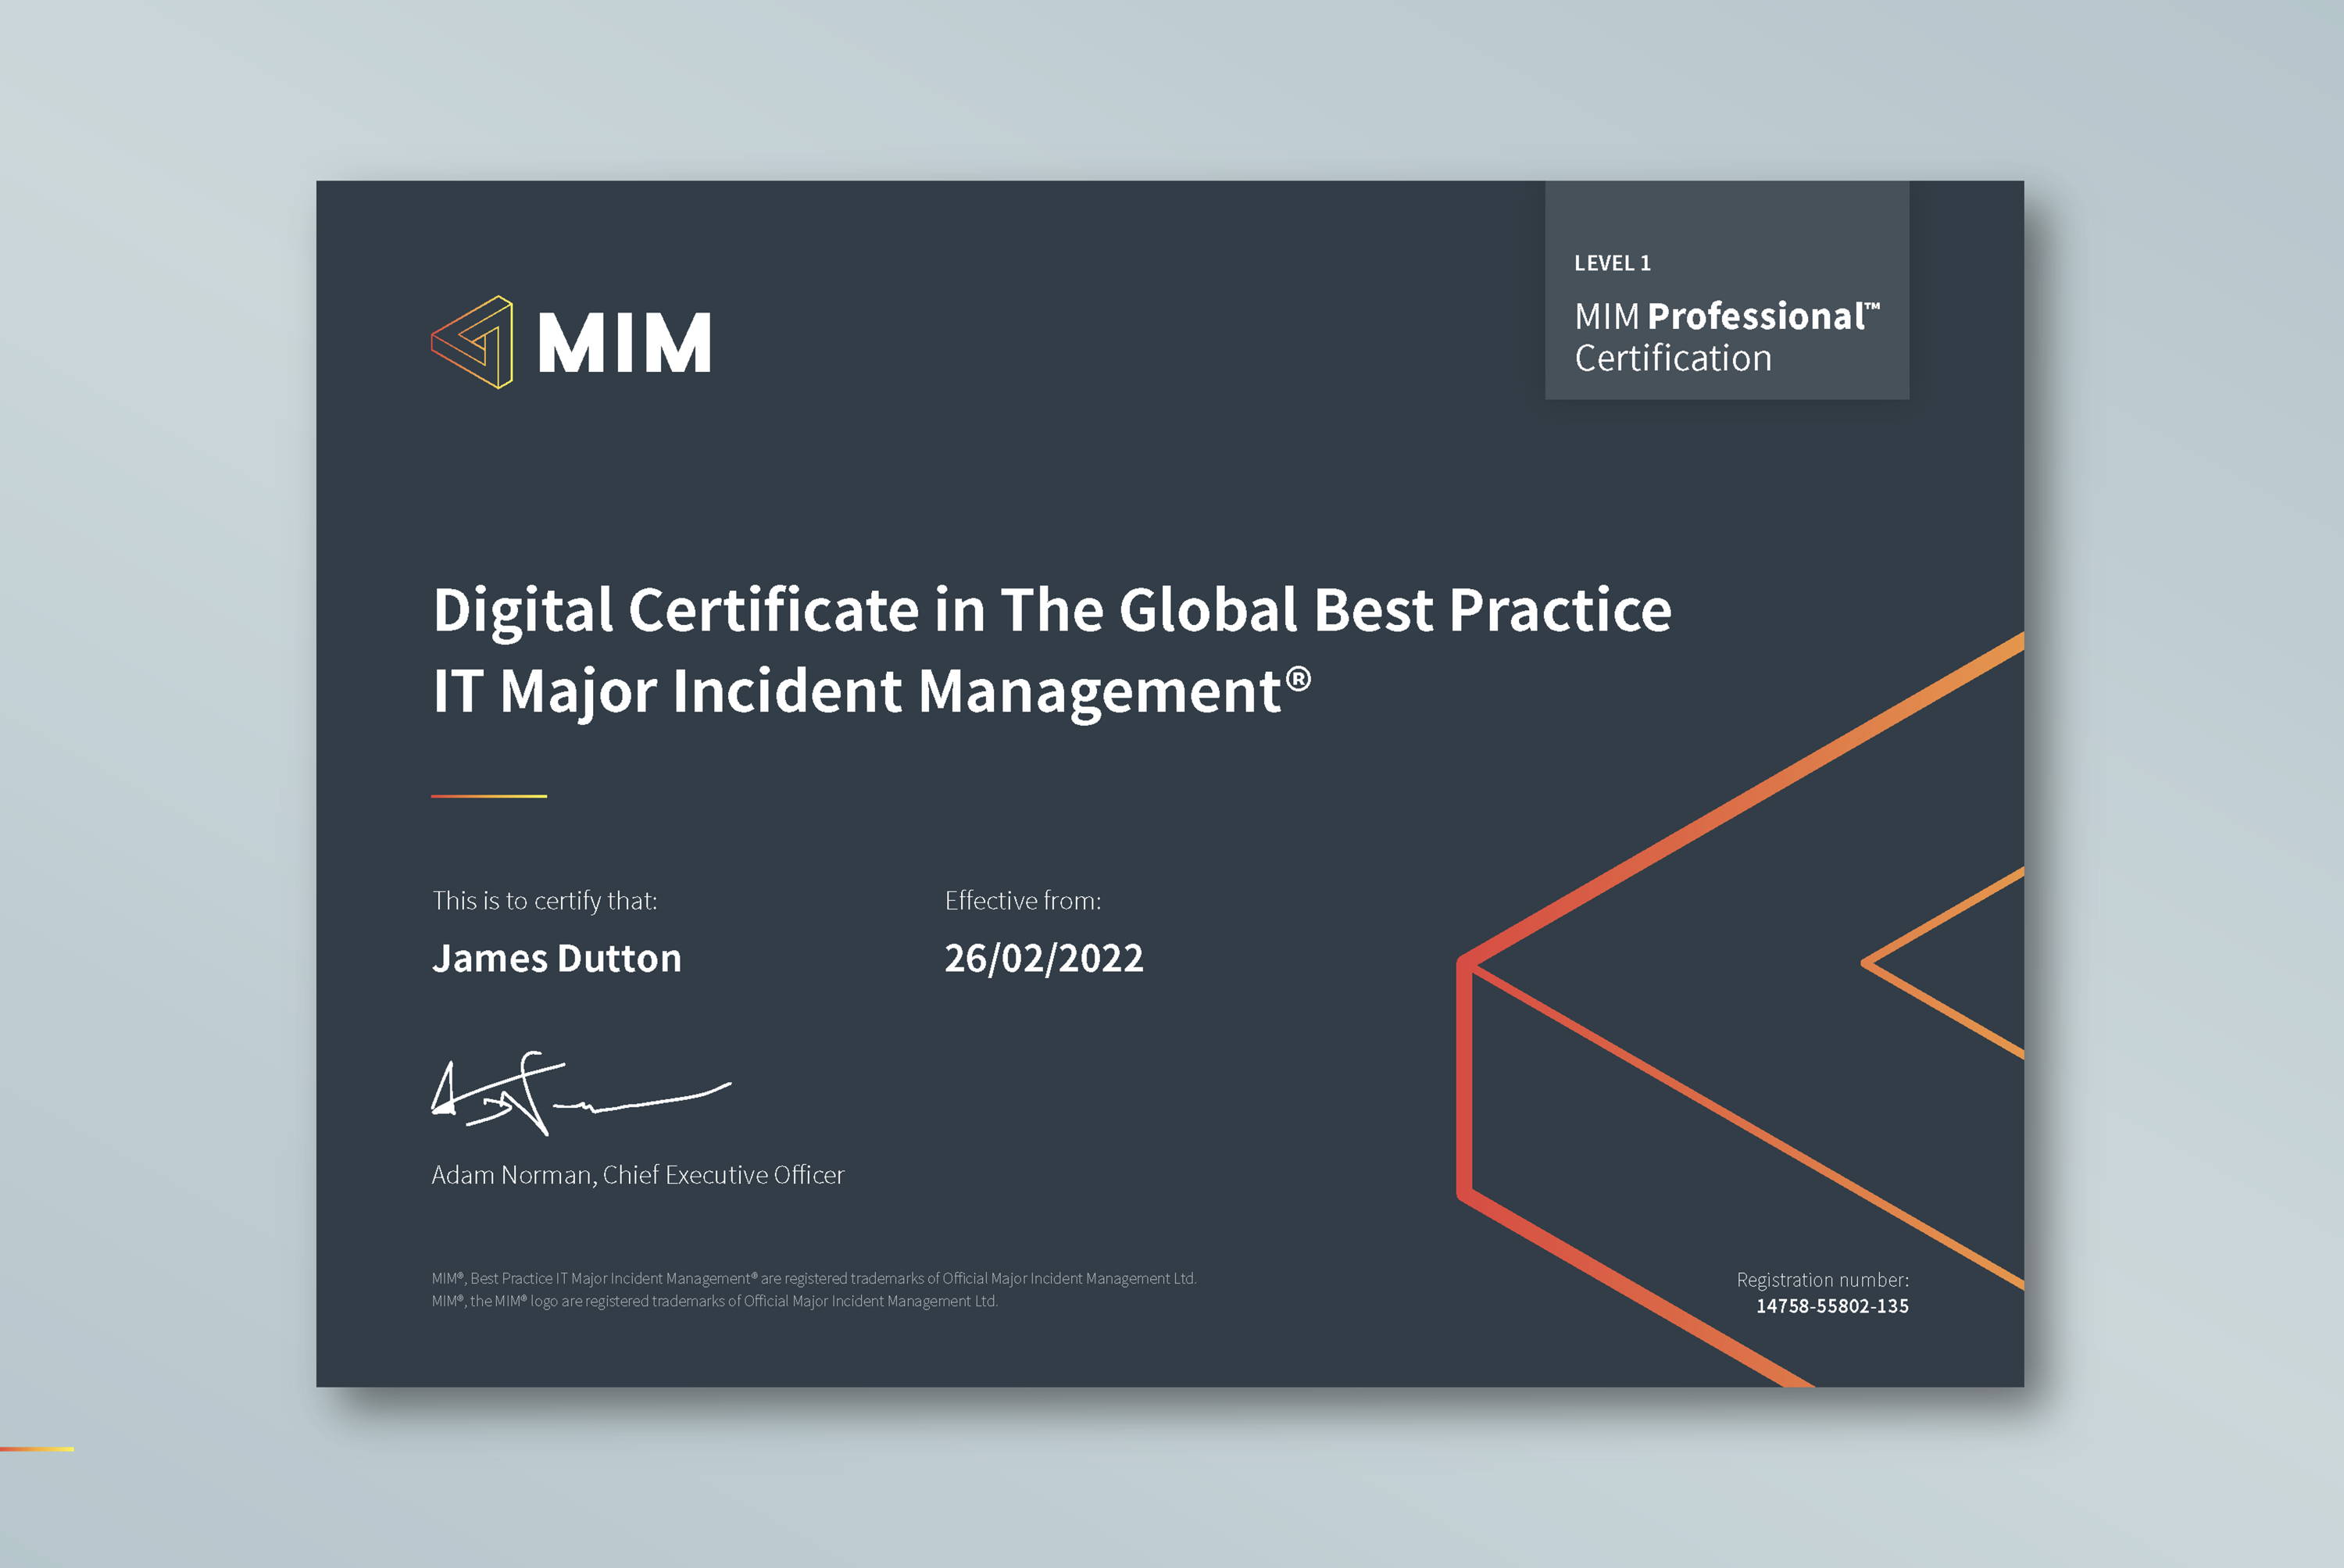Viewport: 2344px width, 1568px height.
Task: Click the first trademark notice line
Action: coord(814,1278)
